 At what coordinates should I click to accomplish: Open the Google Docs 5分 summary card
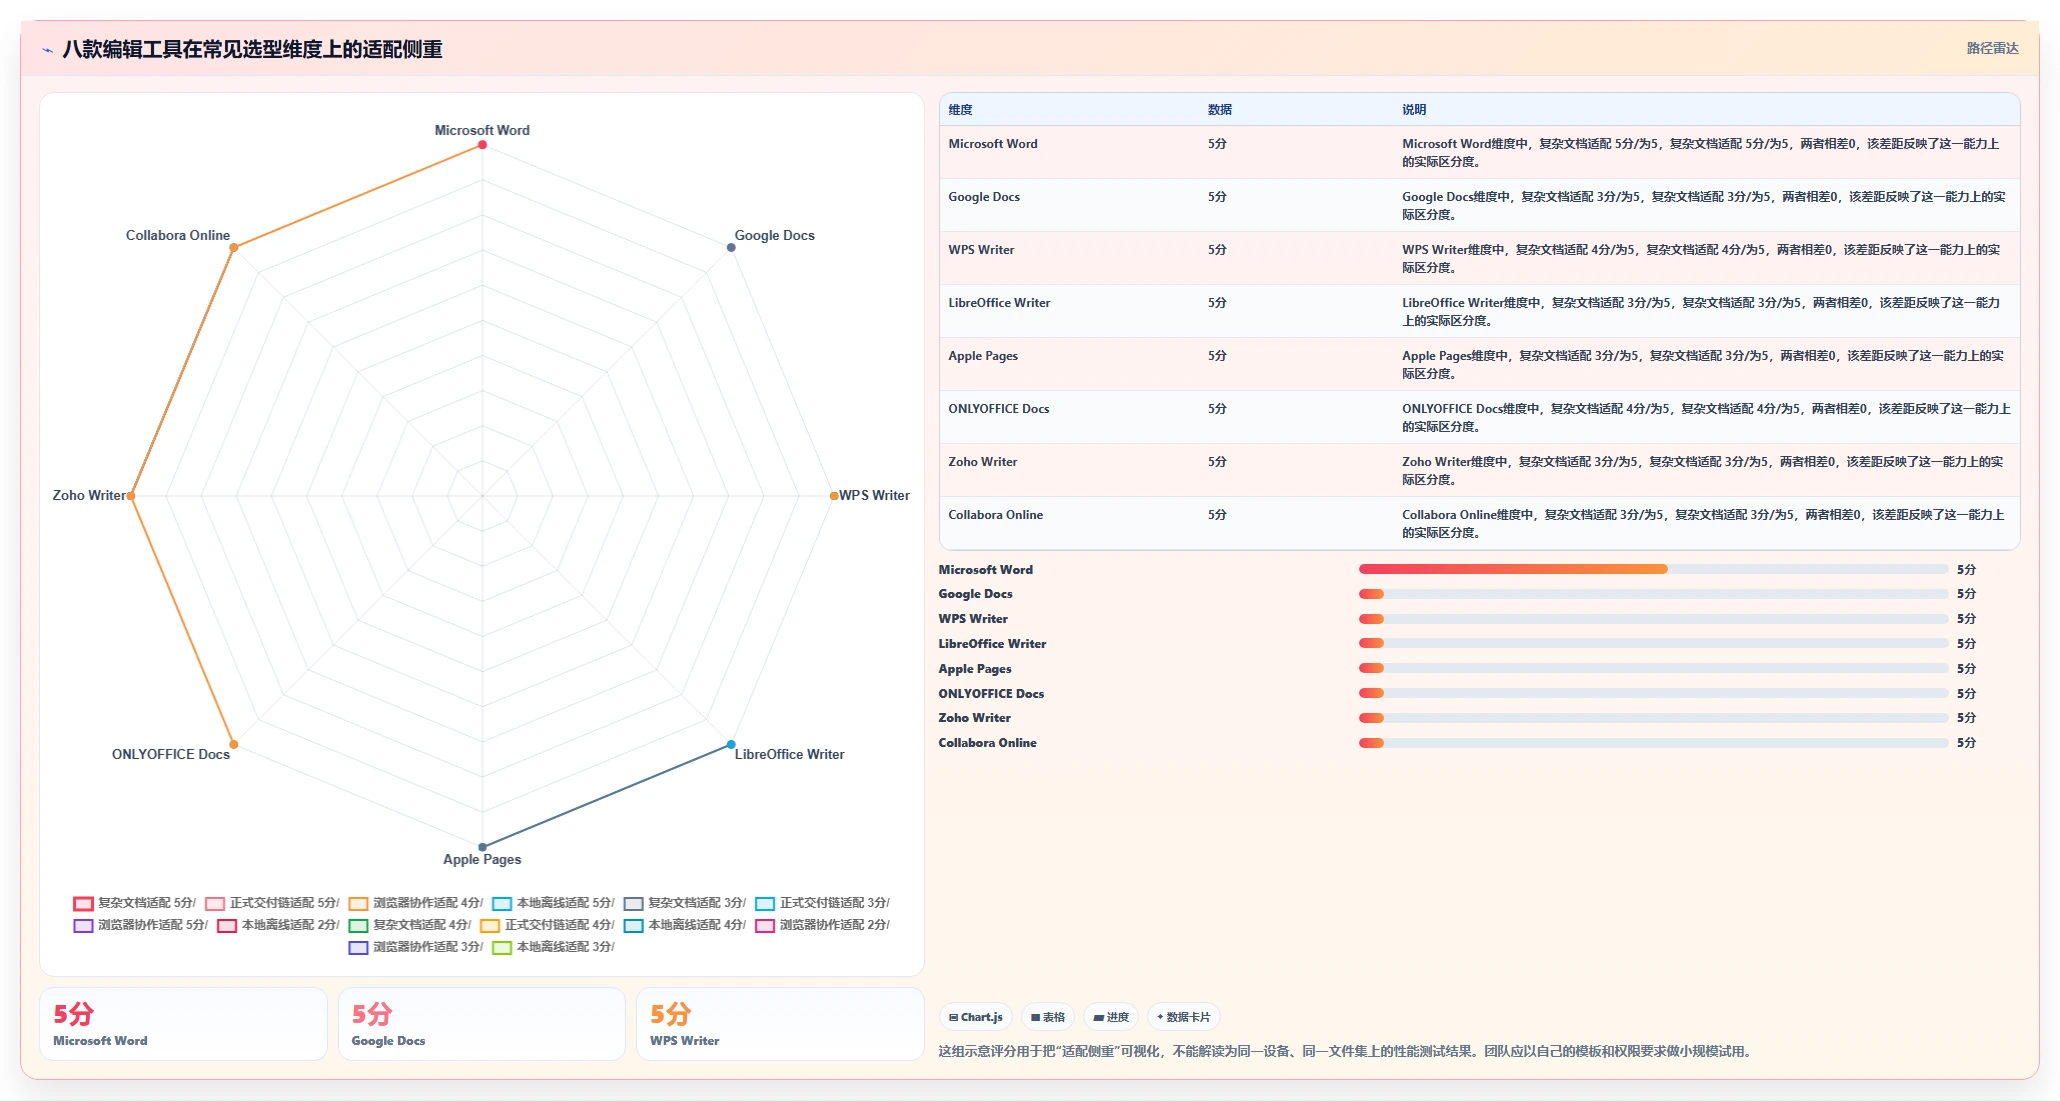point(482,1024)
